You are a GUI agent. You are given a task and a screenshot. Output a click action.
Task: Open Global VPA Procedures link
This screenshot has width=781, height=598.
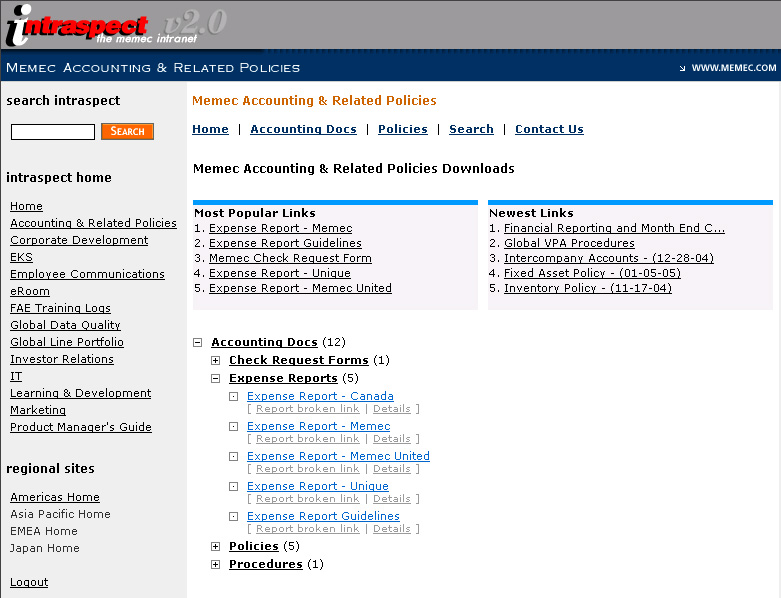569,243
